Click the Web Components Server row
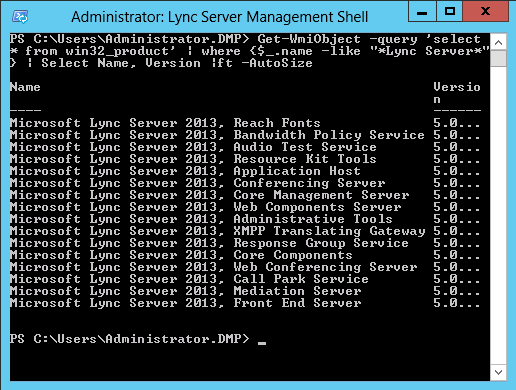The image size is (516, 390). coord(245,207)
